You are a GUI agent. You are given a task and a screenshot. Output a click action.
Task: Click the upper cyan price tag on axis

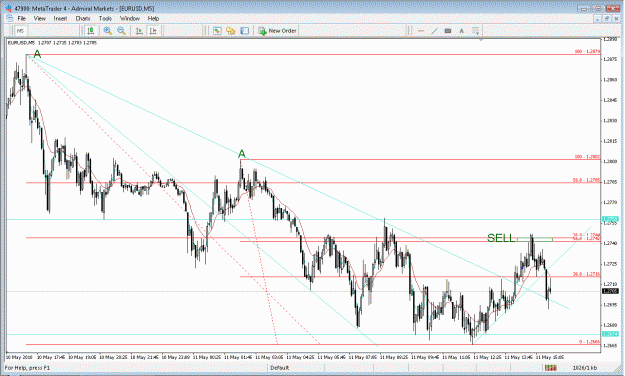coord(610,219)
